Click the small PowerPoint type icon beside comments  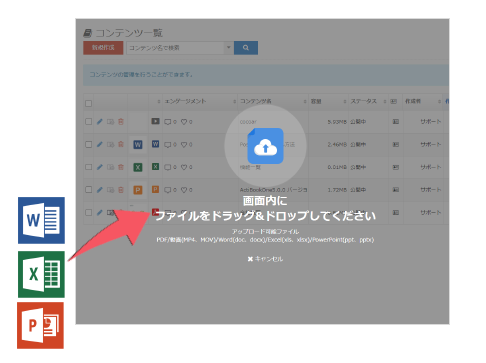[x=155, y=189]
